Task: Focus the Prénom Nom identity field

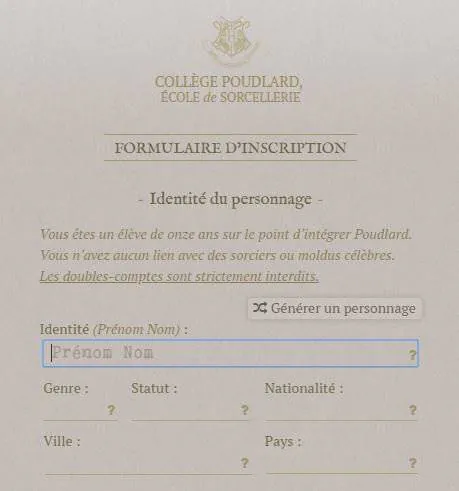Action: pos(230,354)
